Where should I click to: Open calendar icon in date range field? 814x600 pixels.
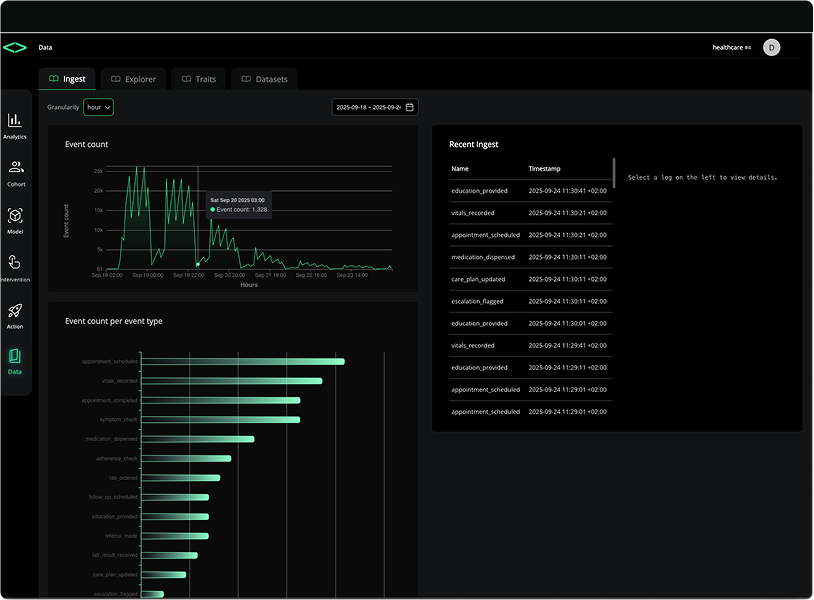(410, 107)
